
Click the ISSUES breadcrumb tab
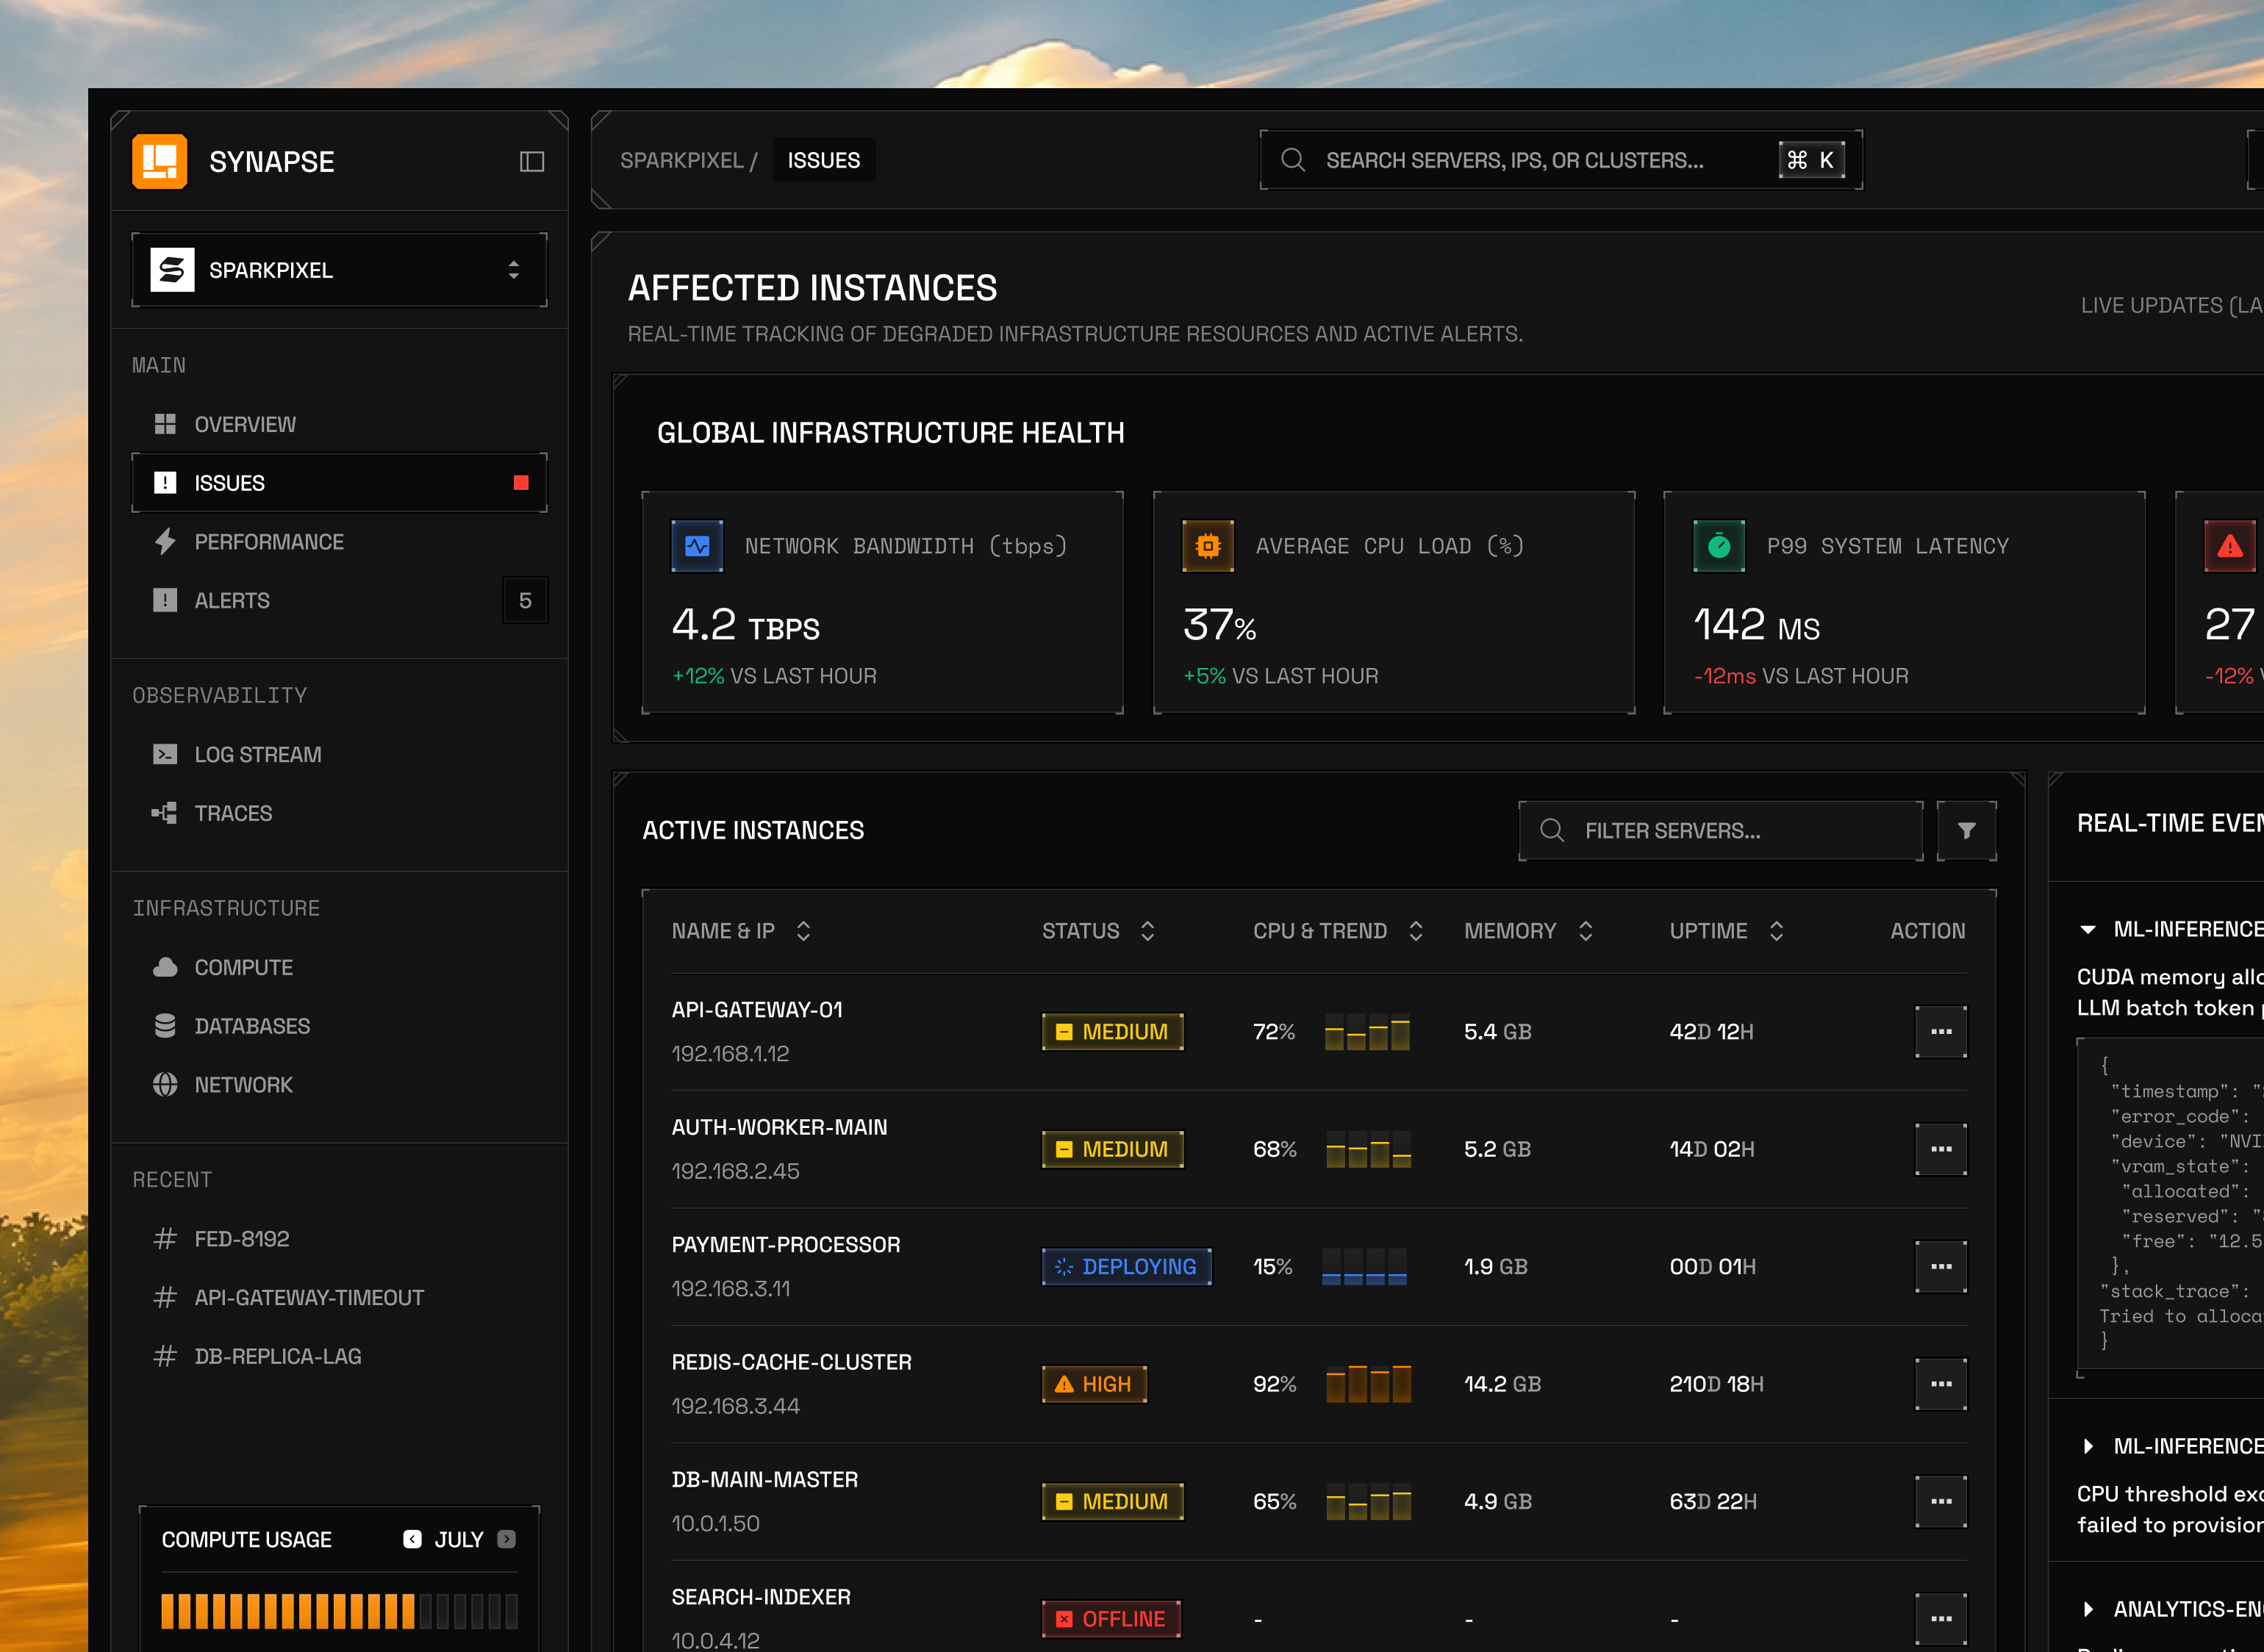[x=824, y=160]
